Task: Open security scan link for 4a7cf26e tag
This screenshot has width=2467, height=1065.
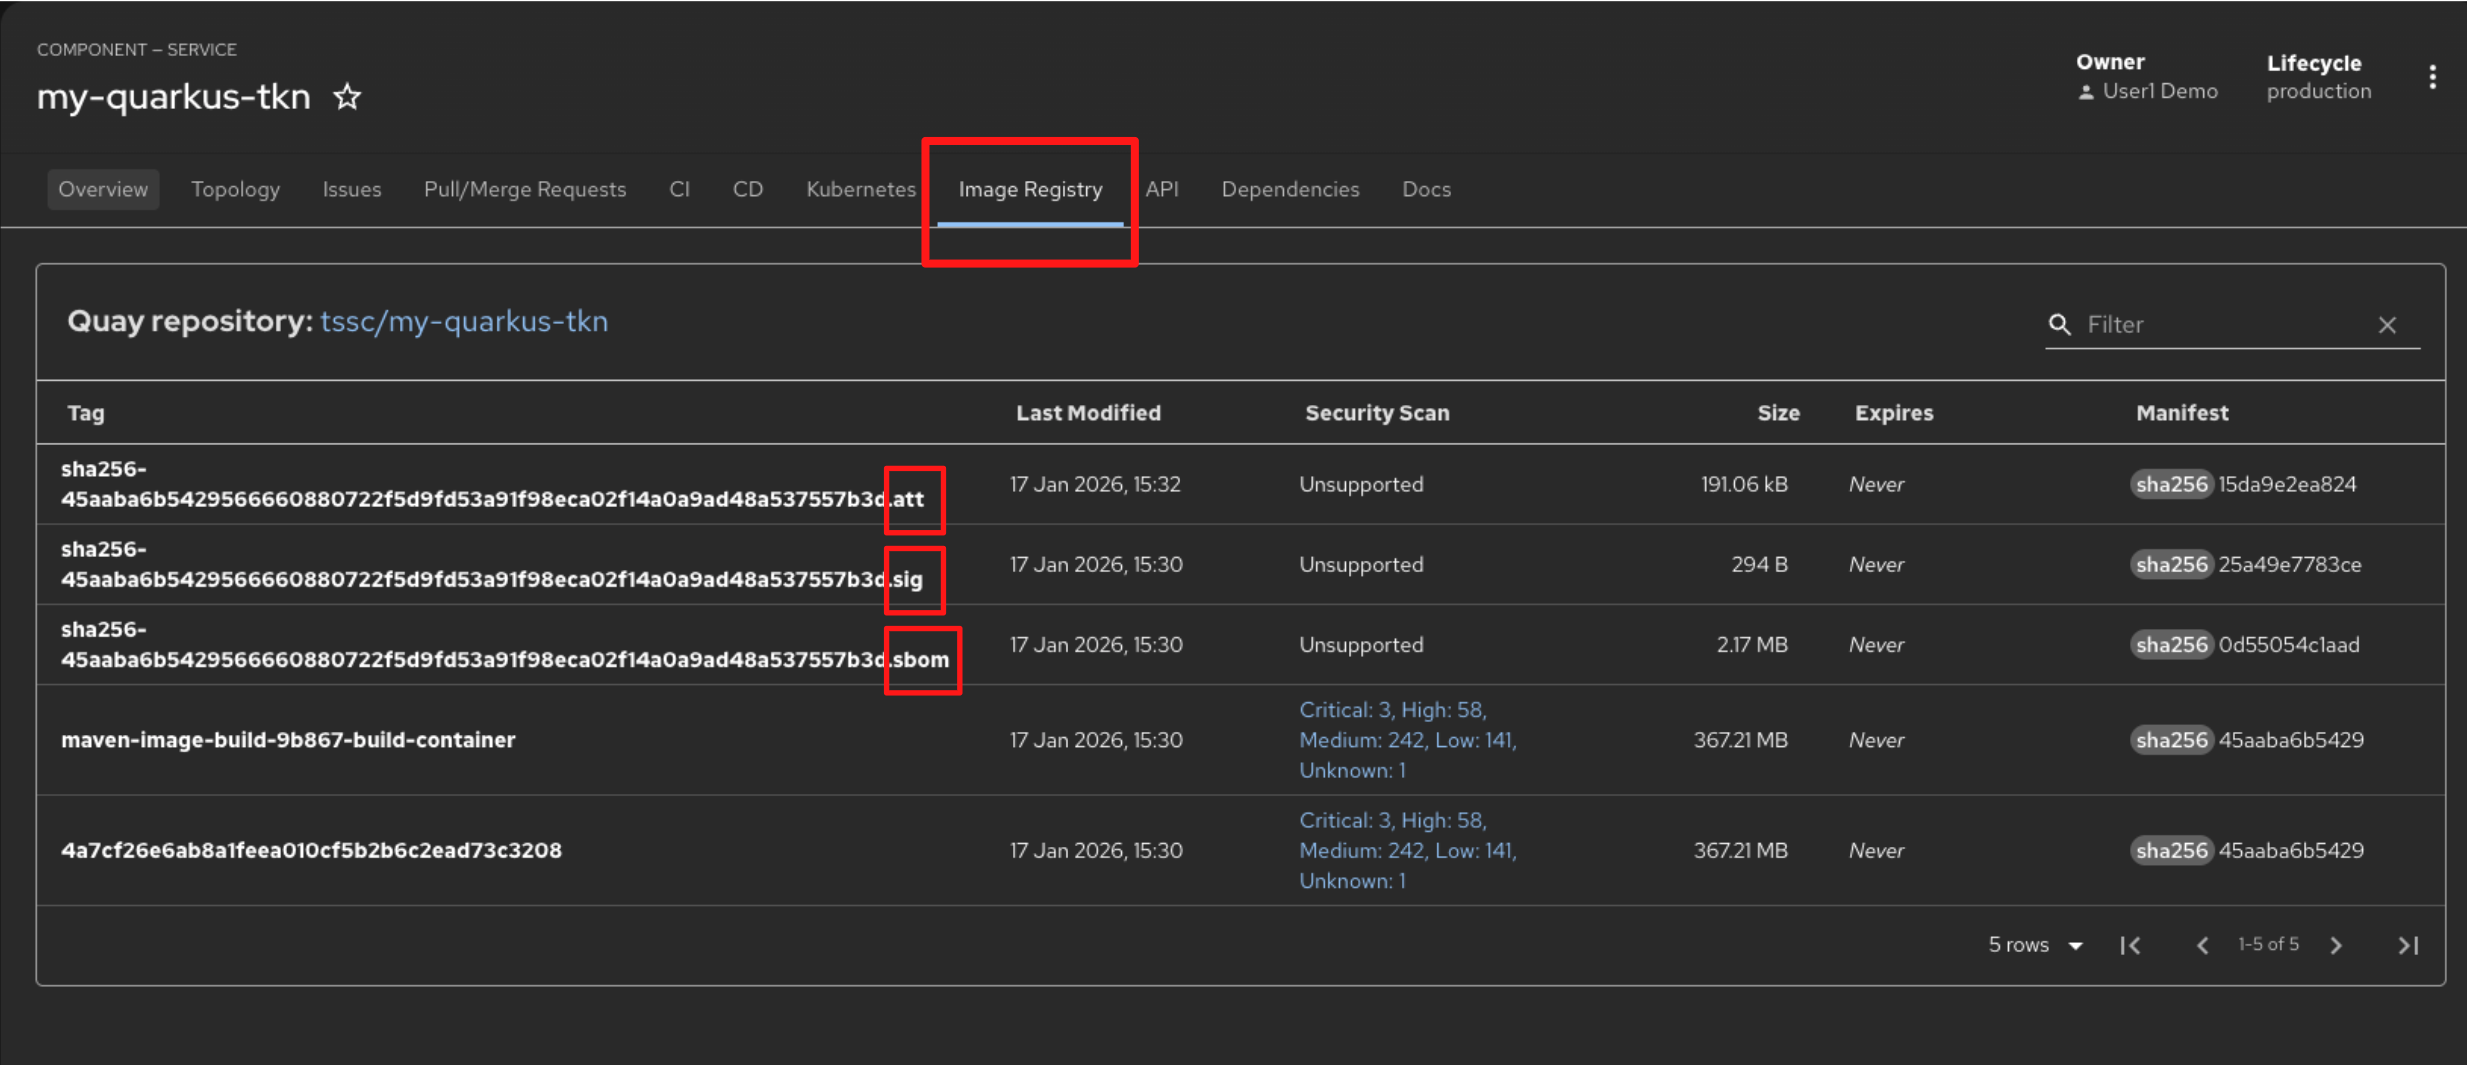Action: click(1407, 850)
